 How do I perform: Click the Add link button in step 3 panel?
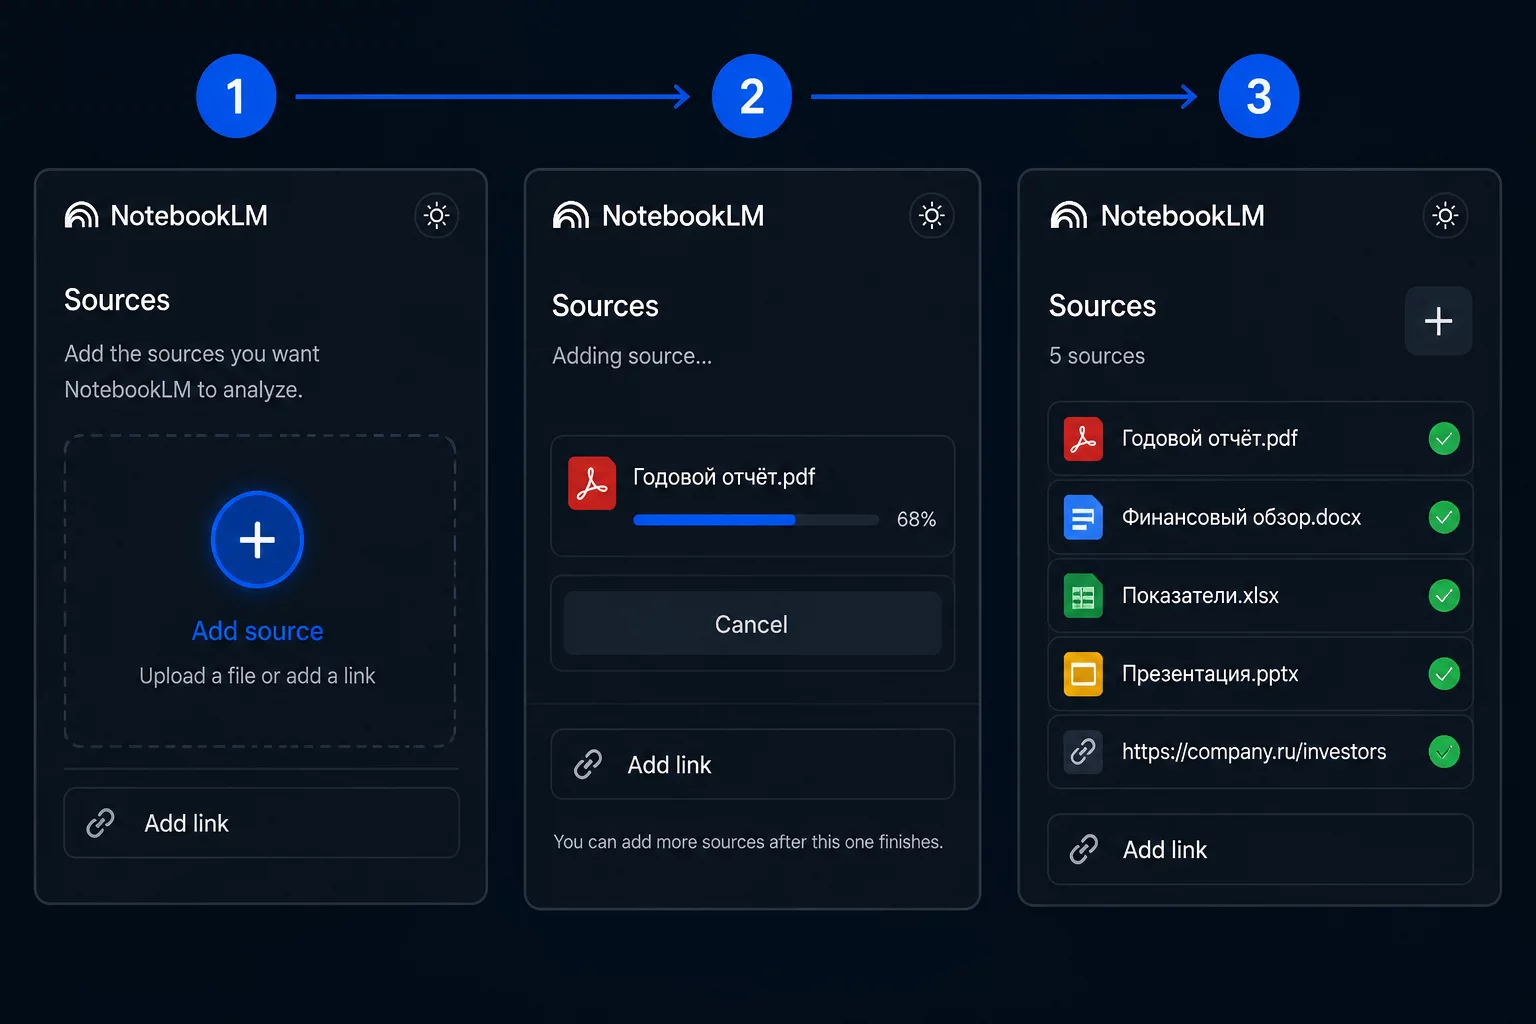[x=1260, y=850]
